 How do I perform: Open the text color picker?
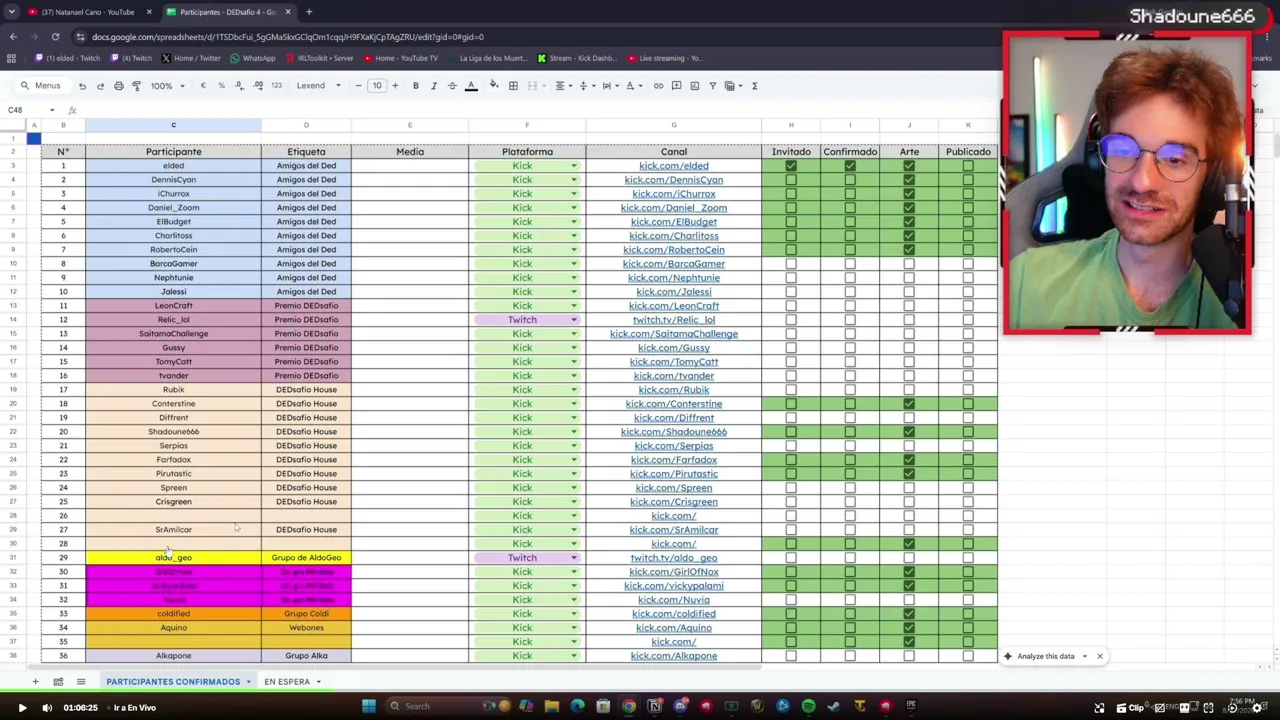coord(471,86)
